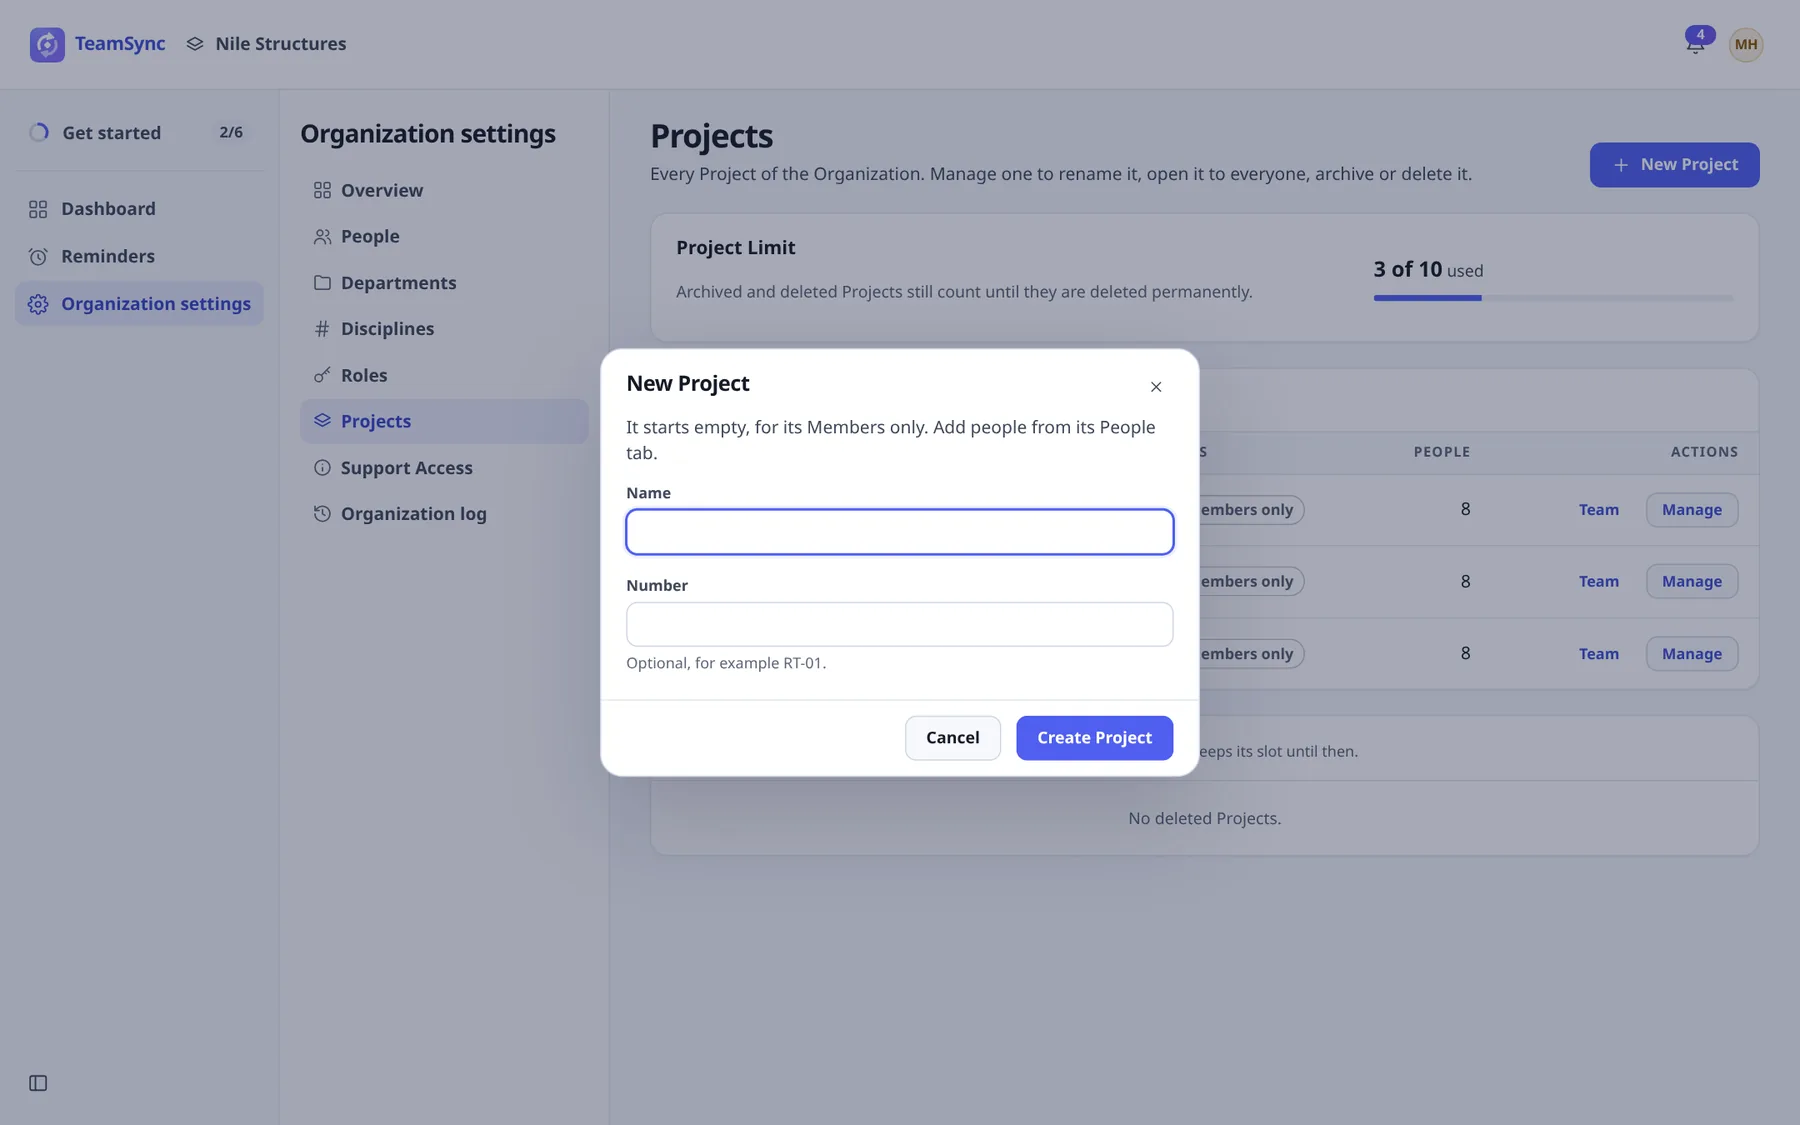Click the Dashboard grid icon
The width and height of the screenshot is (1800, 1125).
pyautogui.click(x=38, y=209)
